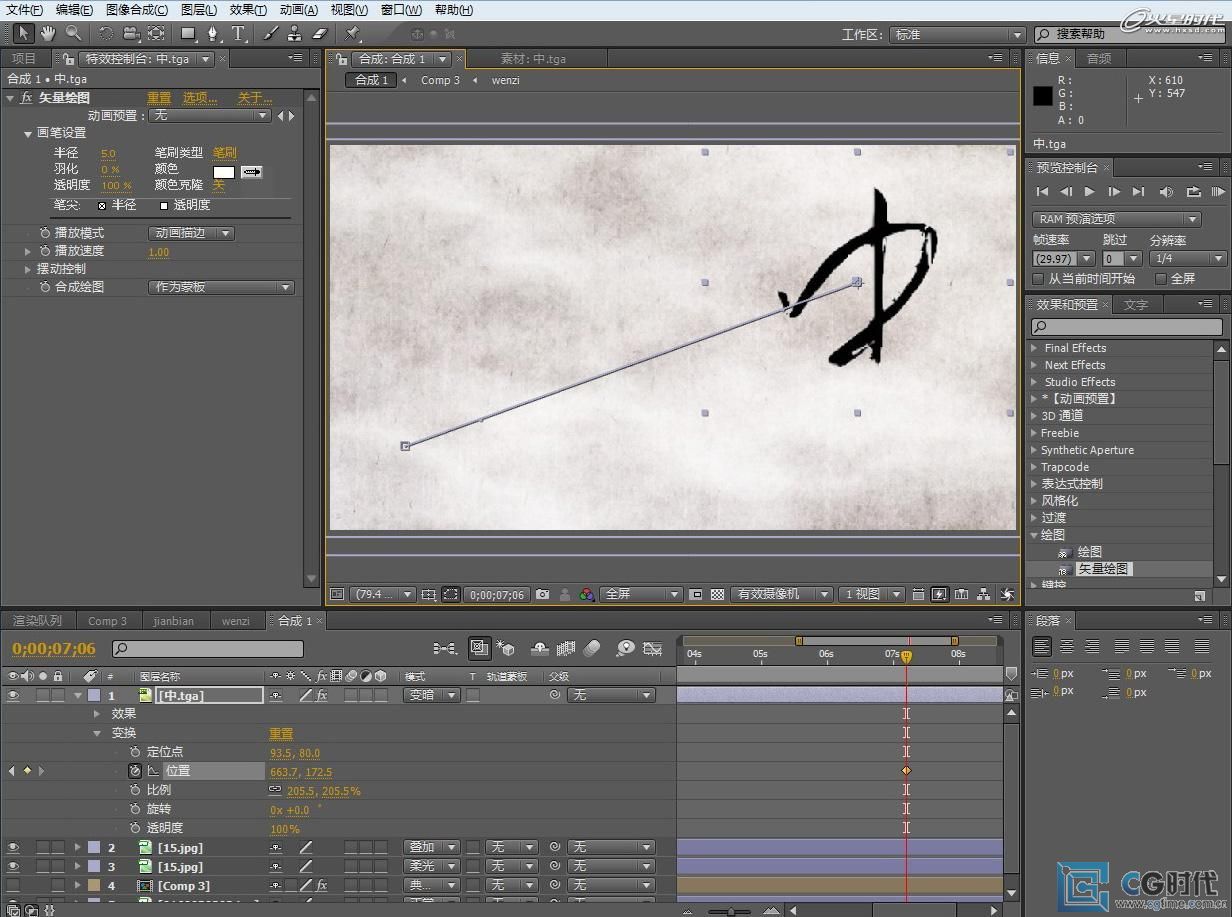Enable motion blur switch in timeline
1232x917 pixels.
[593, 649]
